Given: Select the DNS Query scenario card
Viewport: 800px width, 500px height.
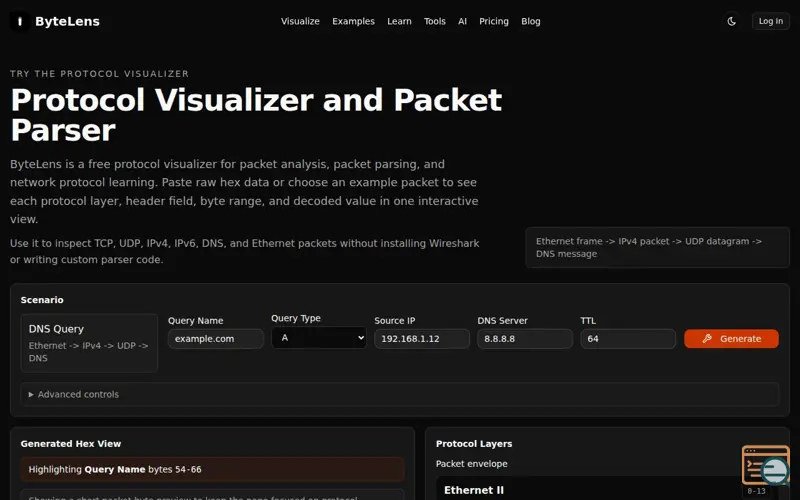Looking at the screenshot, I should click(x=89, y=343).
